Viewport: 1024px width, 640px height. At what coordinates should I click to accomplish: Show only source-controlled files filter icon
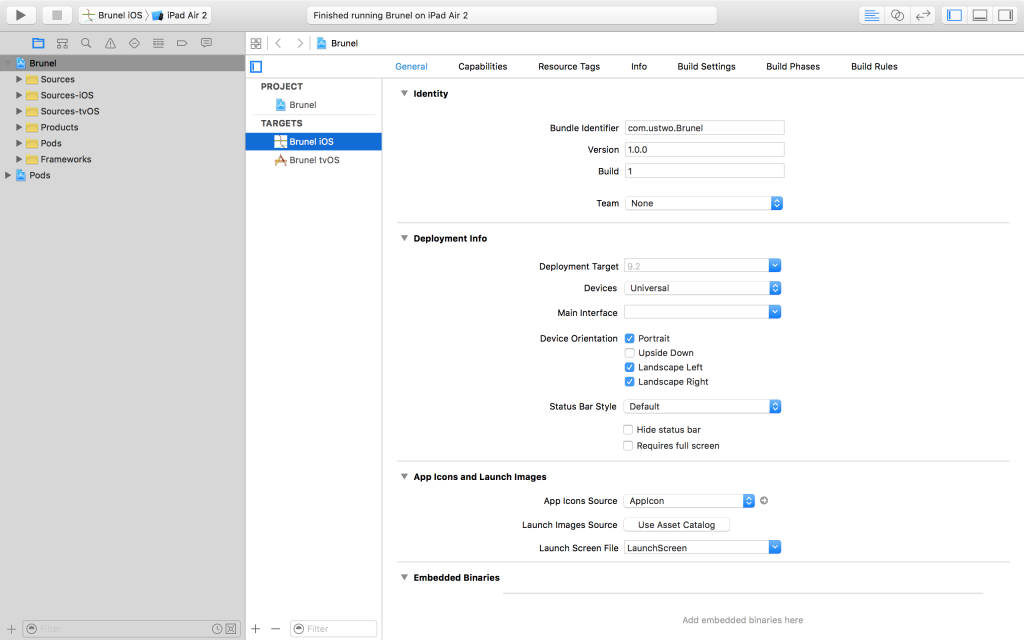(231, 629)
